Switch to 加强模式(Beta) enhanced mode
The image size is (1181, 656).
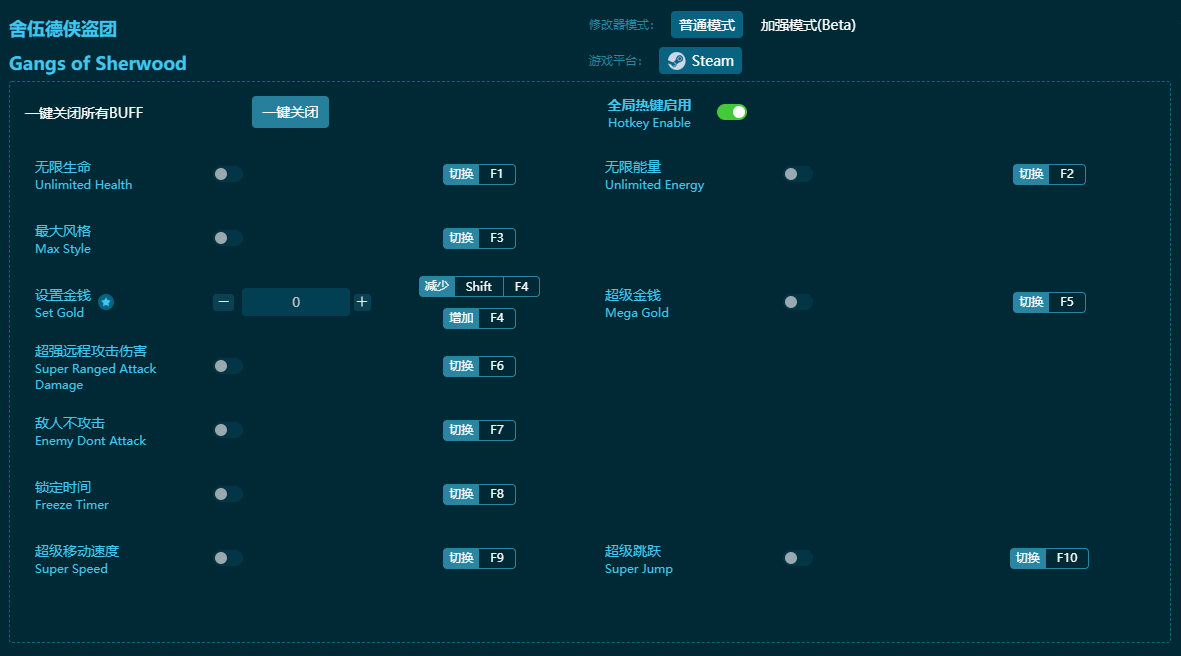[807, 25]
